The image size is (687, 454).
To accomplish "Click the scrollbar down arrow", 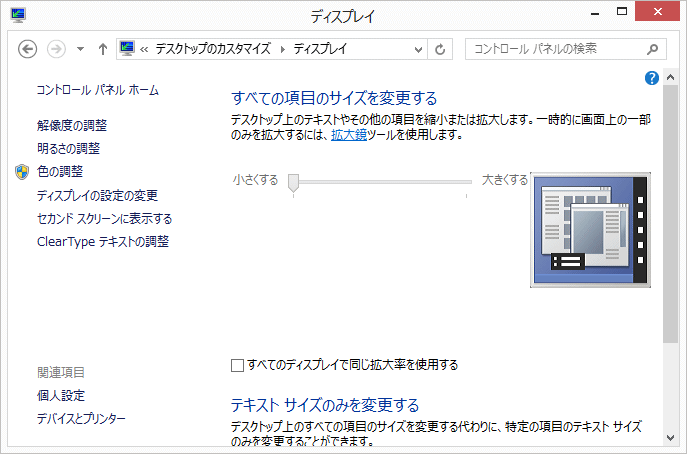I will (670, 438).
